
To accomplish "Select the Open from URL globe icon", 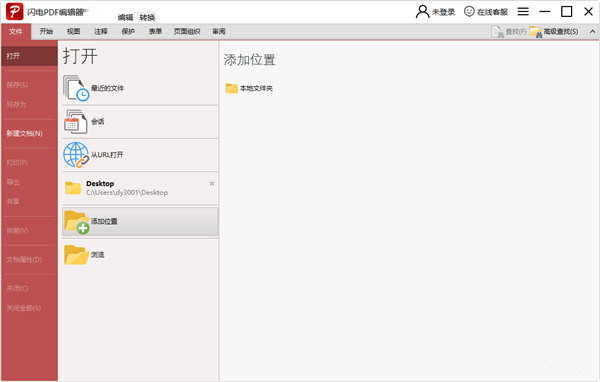I will click(x=76, y=155).
